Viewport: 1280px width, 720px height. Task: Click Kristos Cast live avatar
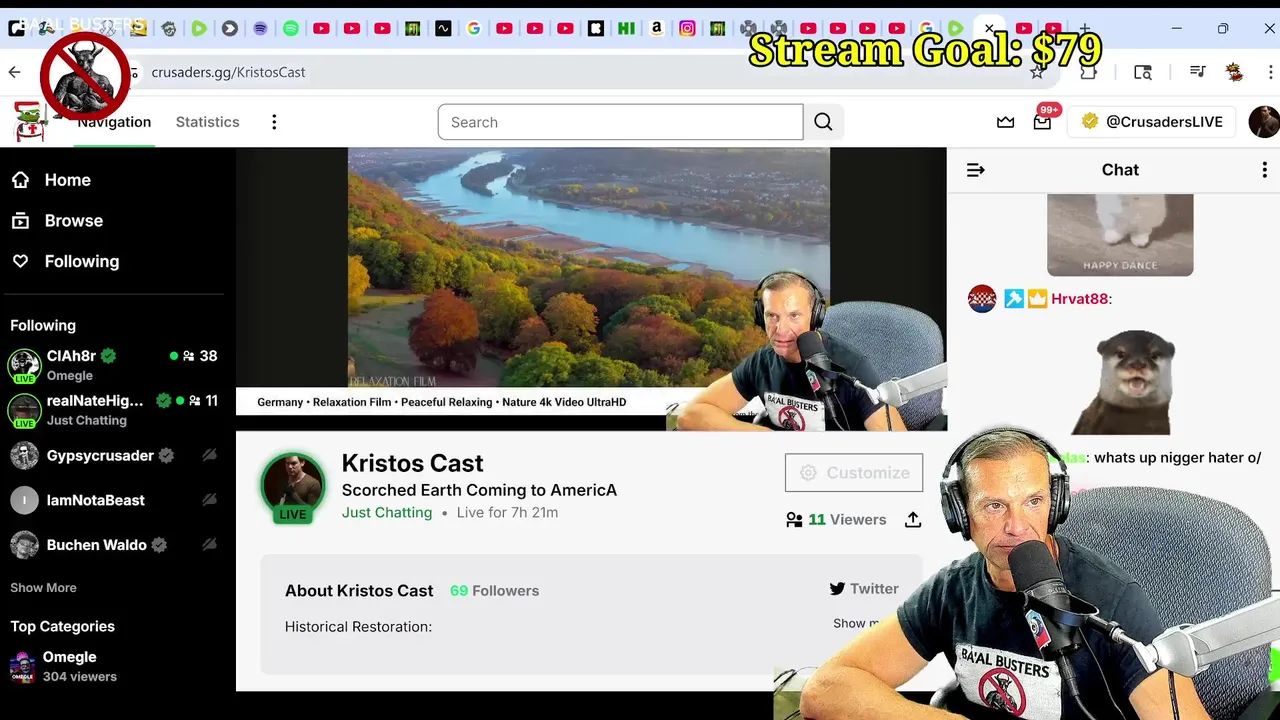click(293, 487)
